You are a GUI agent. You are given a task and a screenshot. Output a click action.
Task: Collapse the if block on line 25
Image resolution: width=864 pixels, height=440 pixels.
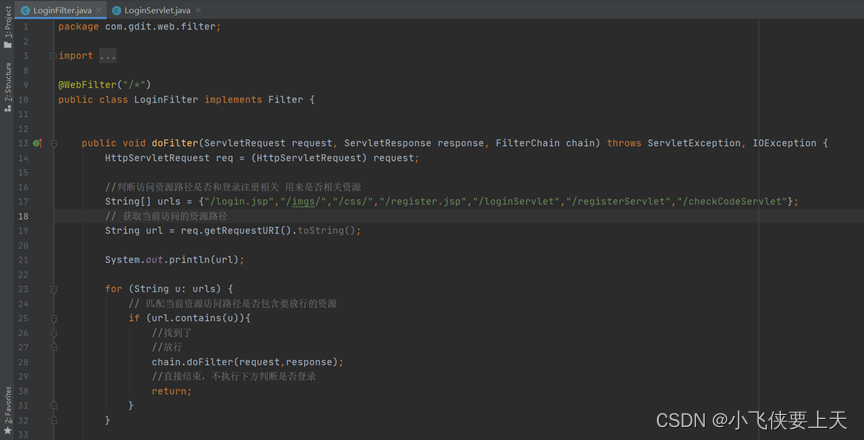[x=54, y=318]
